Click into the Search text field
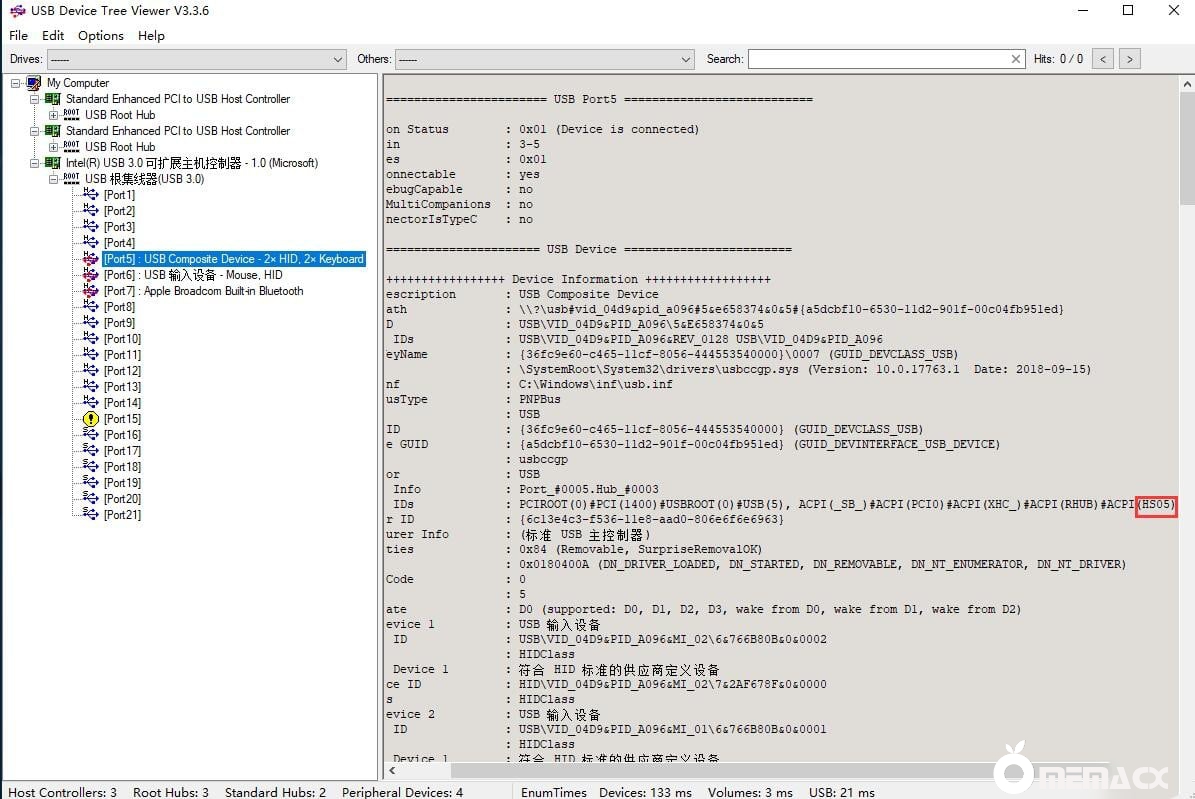Screen dimensions: 1195x799 tap(878, 59)
